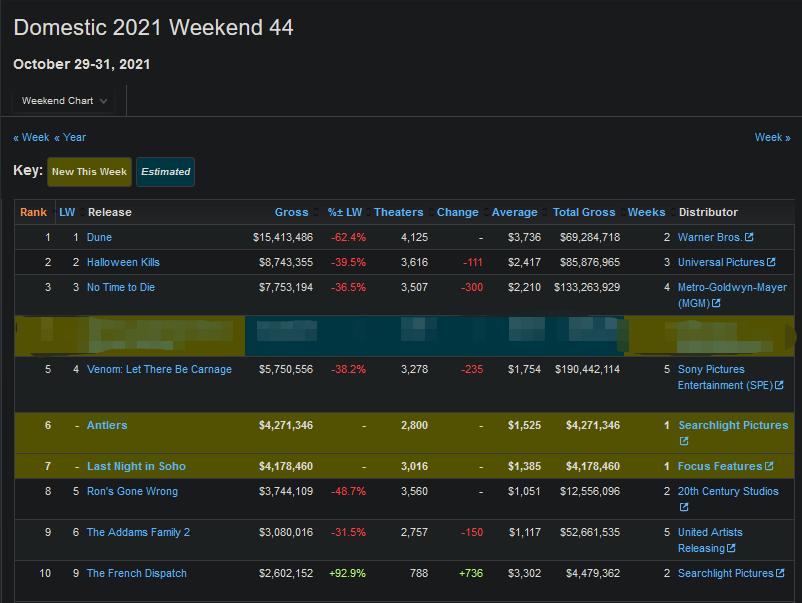Click the Warner Bros. distributor link

click(x=709, y=237)
